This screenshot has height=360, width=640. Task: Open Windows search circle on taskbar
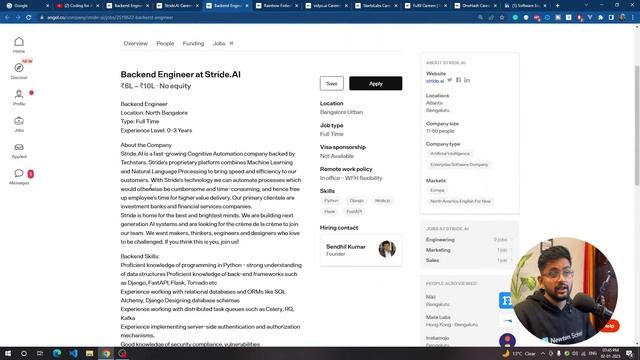[24, 353]
